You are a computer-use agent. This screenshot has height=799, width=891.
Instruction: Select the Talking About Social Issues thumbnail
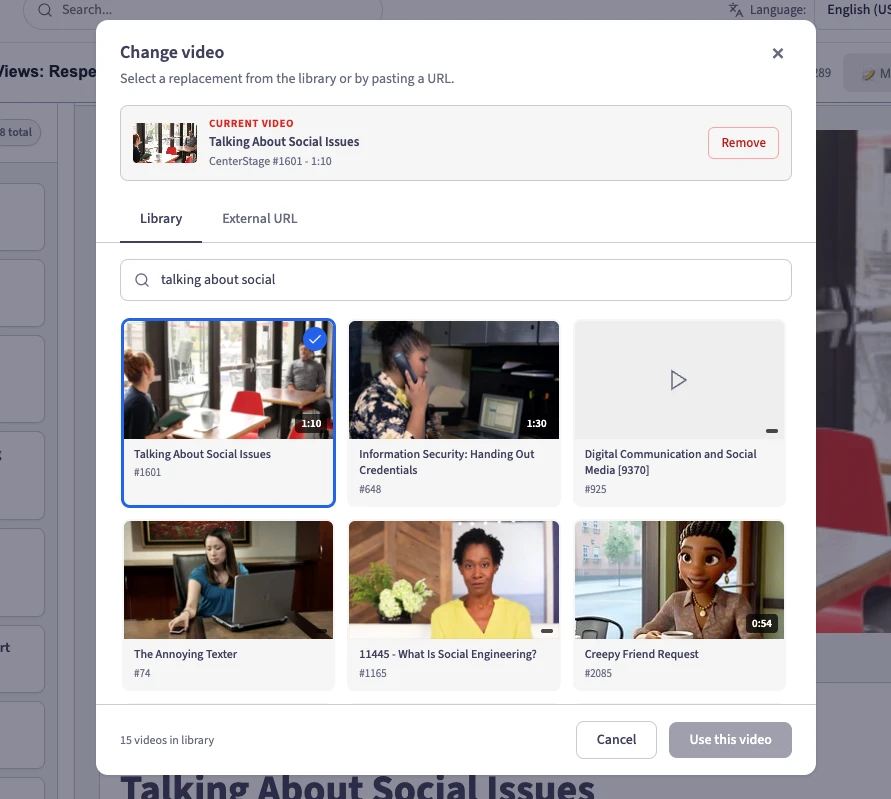228,380
